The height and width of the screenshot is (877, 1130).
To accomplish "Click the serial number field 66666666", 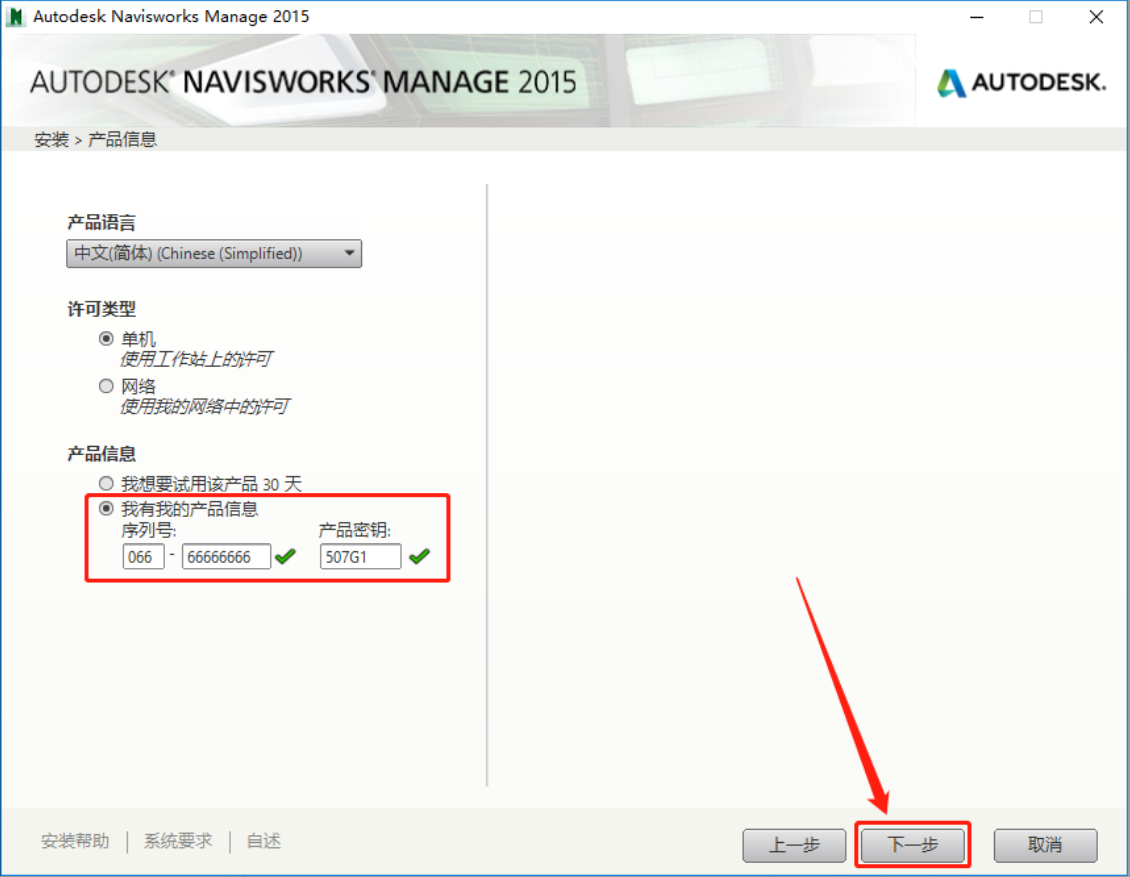I will tap(226, 557).
